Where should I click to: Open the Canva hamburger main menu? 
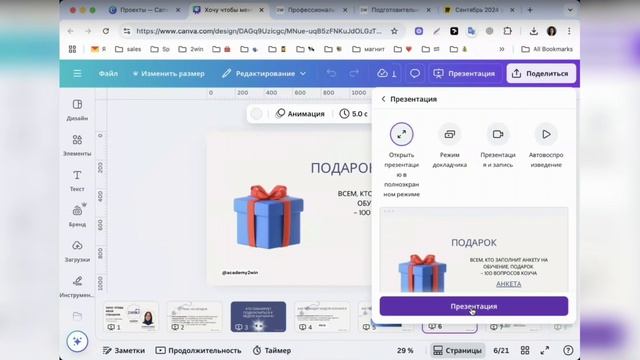[x=77, y=73]
